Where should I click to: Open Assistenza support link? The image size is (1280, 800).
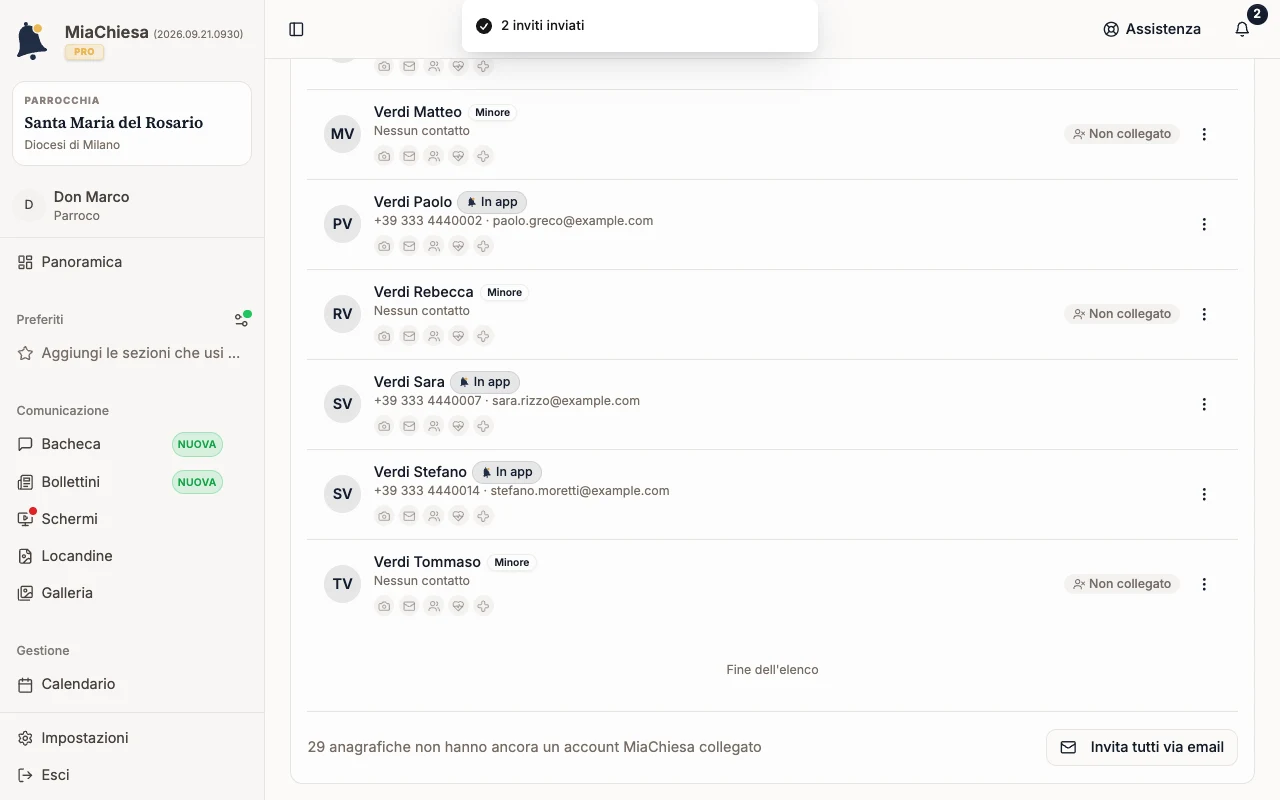1152,29
